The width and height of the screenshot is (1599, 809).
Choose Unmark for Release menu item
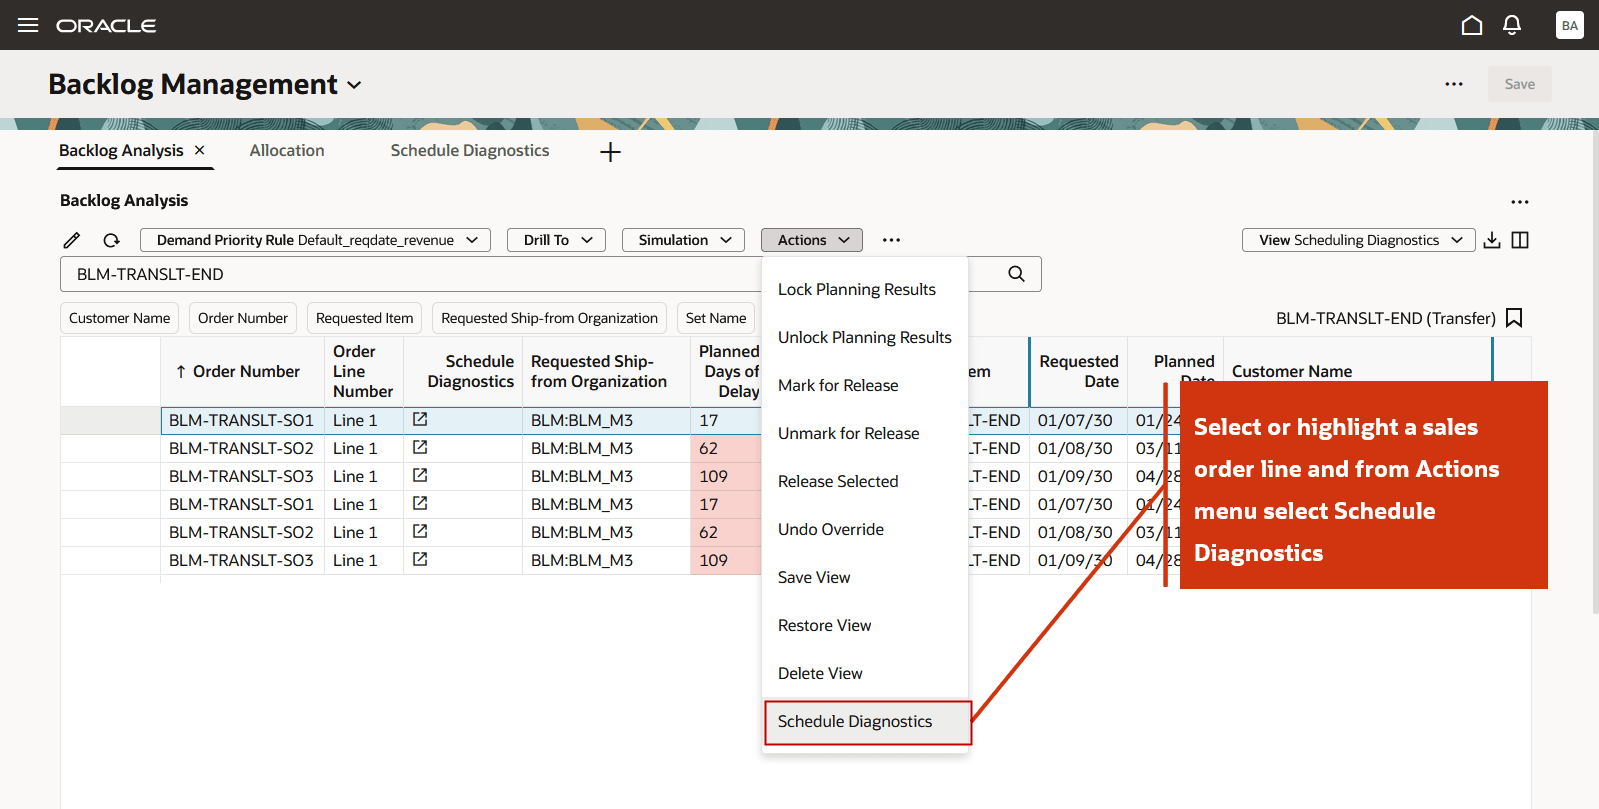(x=865, y=433)
